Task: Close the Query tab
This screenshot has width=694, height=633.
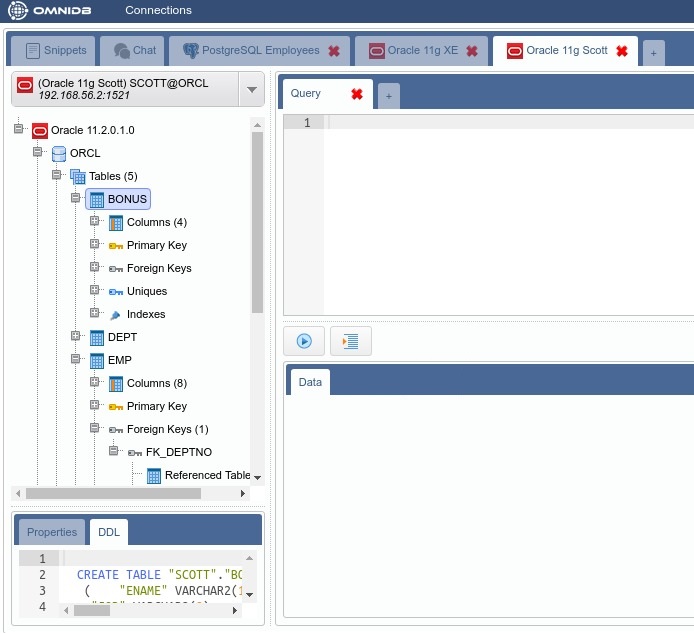Action: click(x=357, y=94)
